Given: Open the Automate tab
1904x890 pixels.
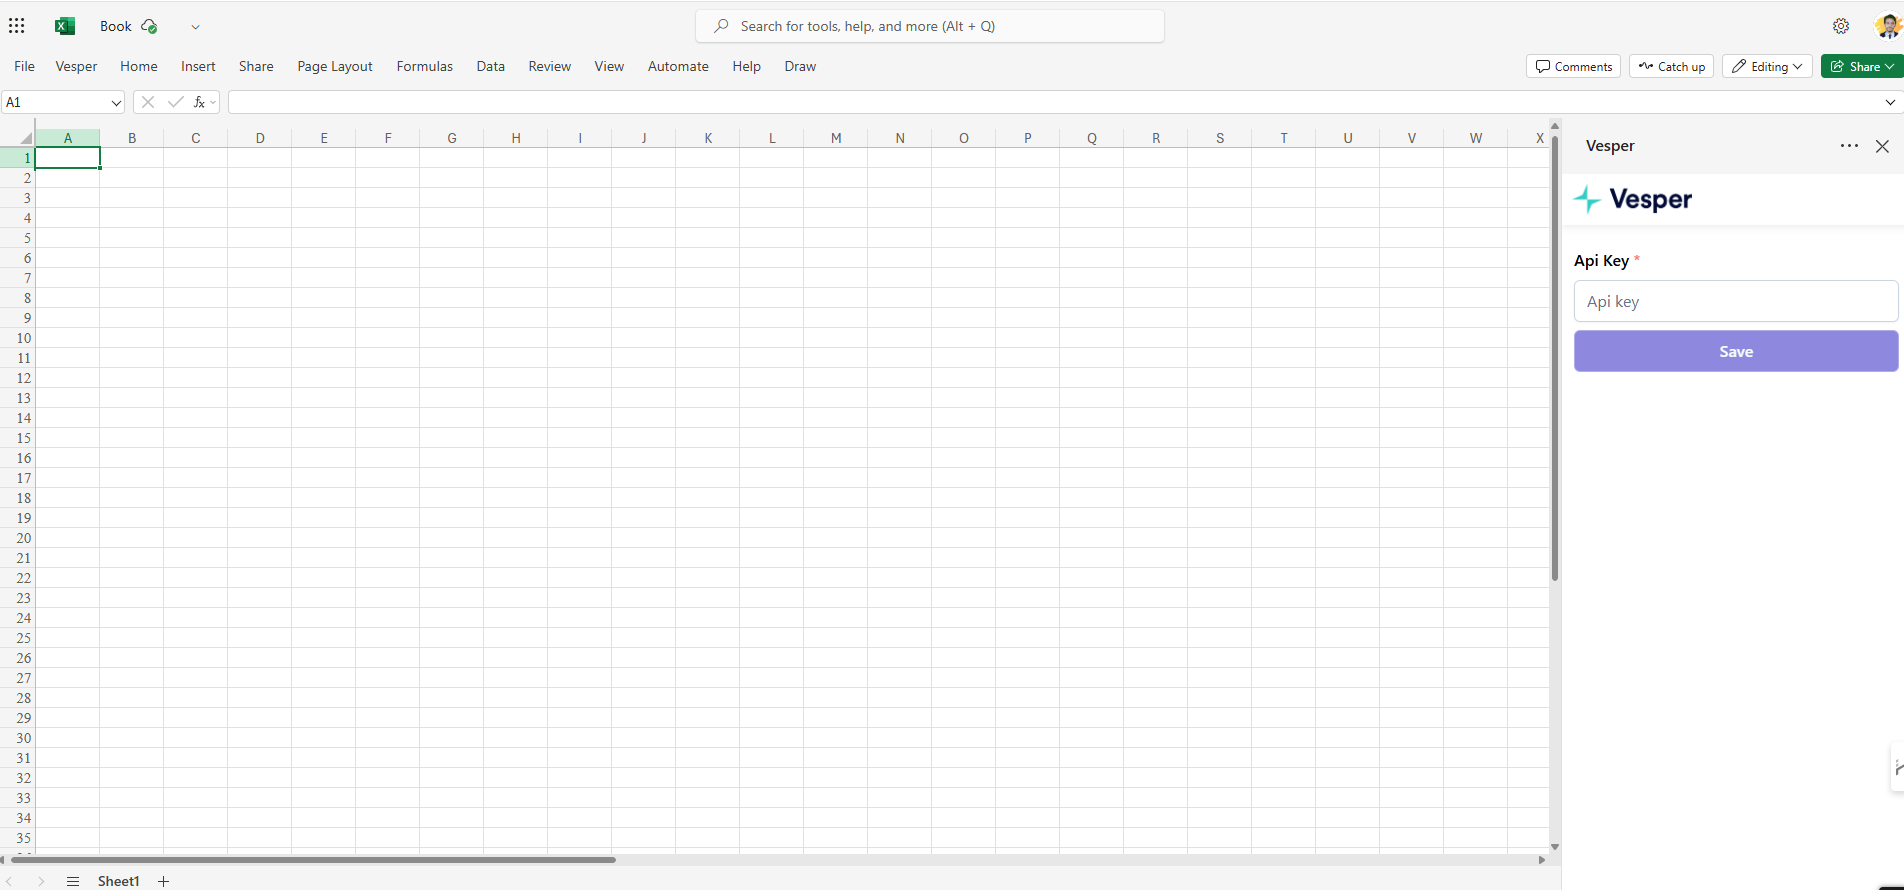Looking at the screenshot, I should 678,66.
